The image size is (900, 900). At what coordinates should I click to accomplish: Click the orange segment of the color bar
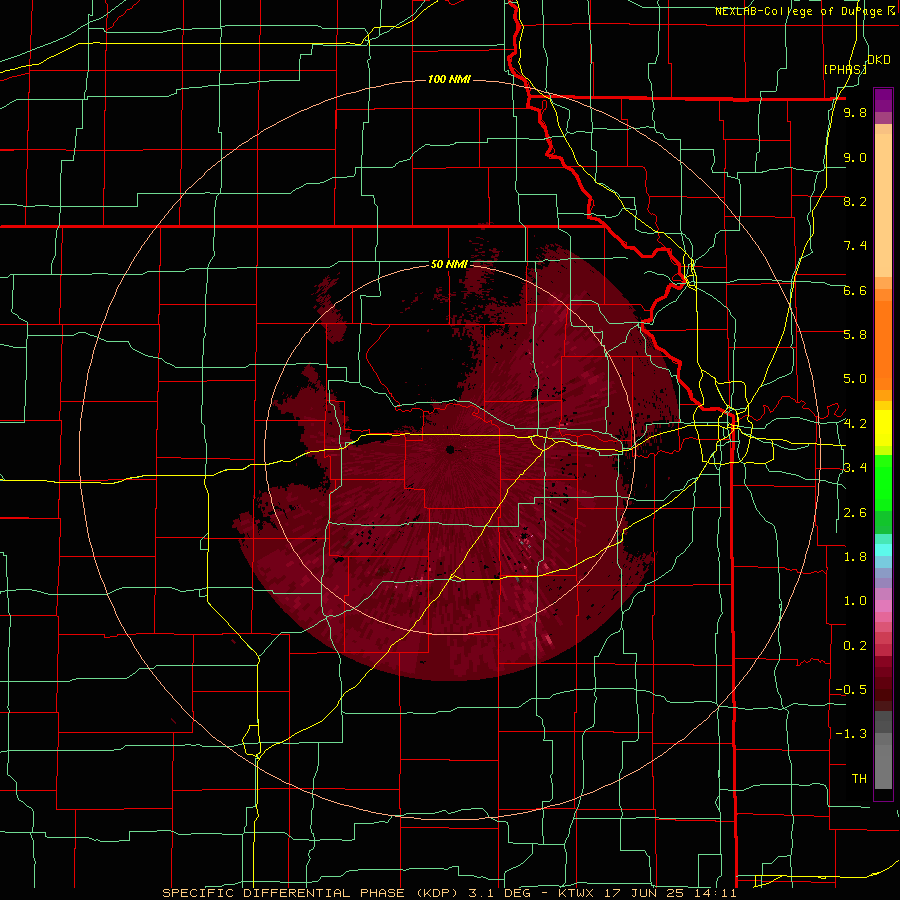pos(883,345)
